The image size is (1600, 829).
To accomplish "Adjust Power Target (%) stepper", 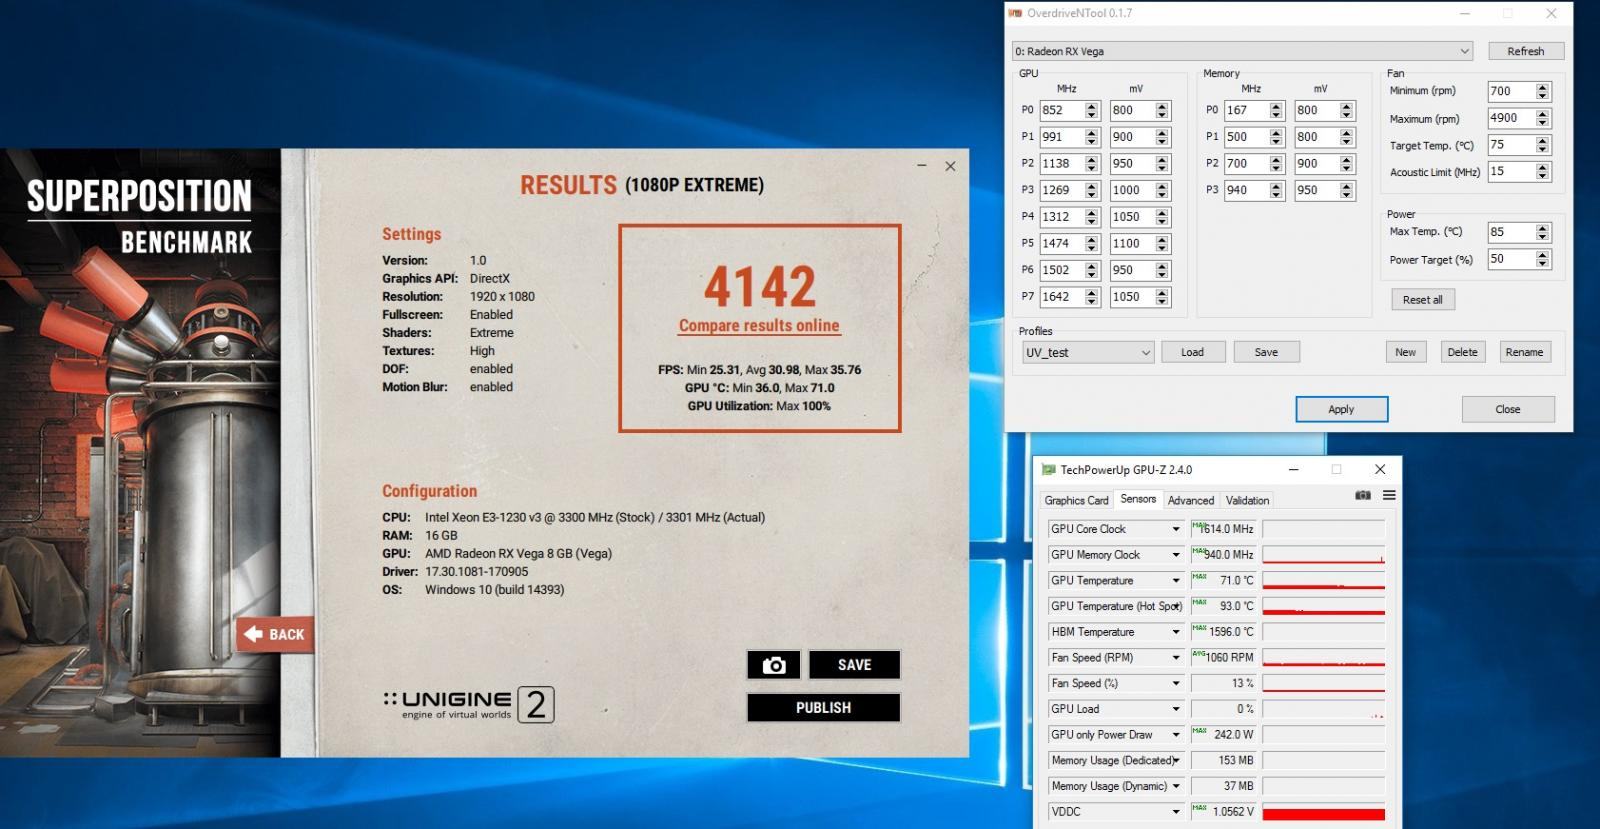I will (x=1543, y=259).
